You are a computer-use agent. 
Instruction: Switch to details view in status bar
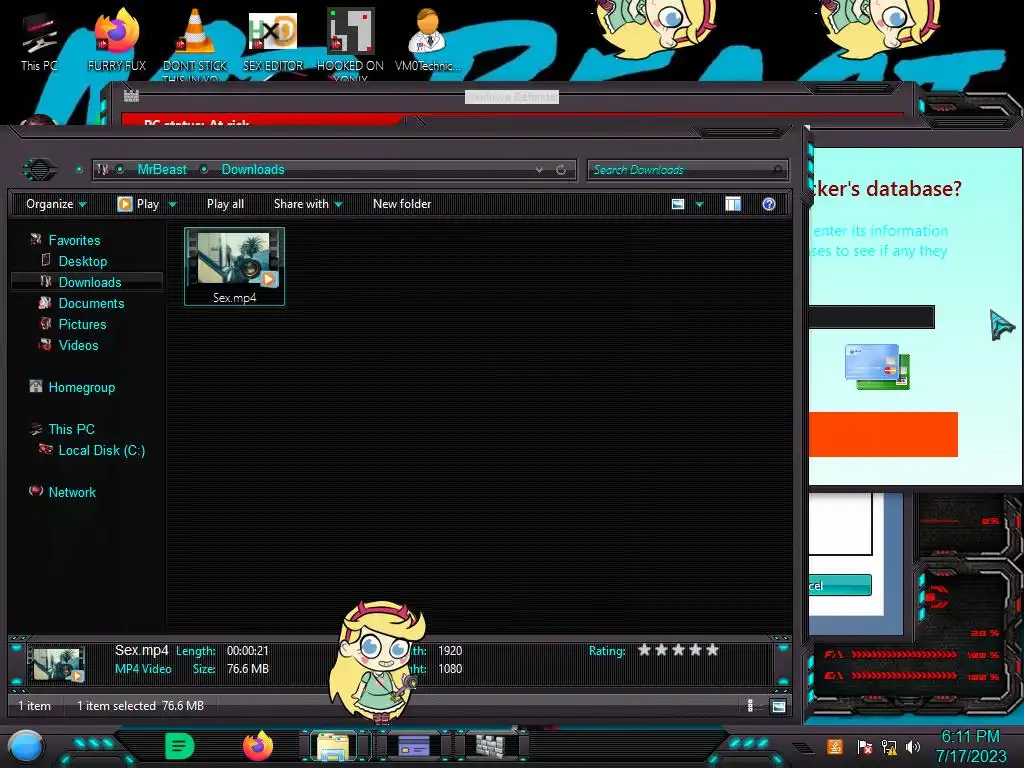750,706
